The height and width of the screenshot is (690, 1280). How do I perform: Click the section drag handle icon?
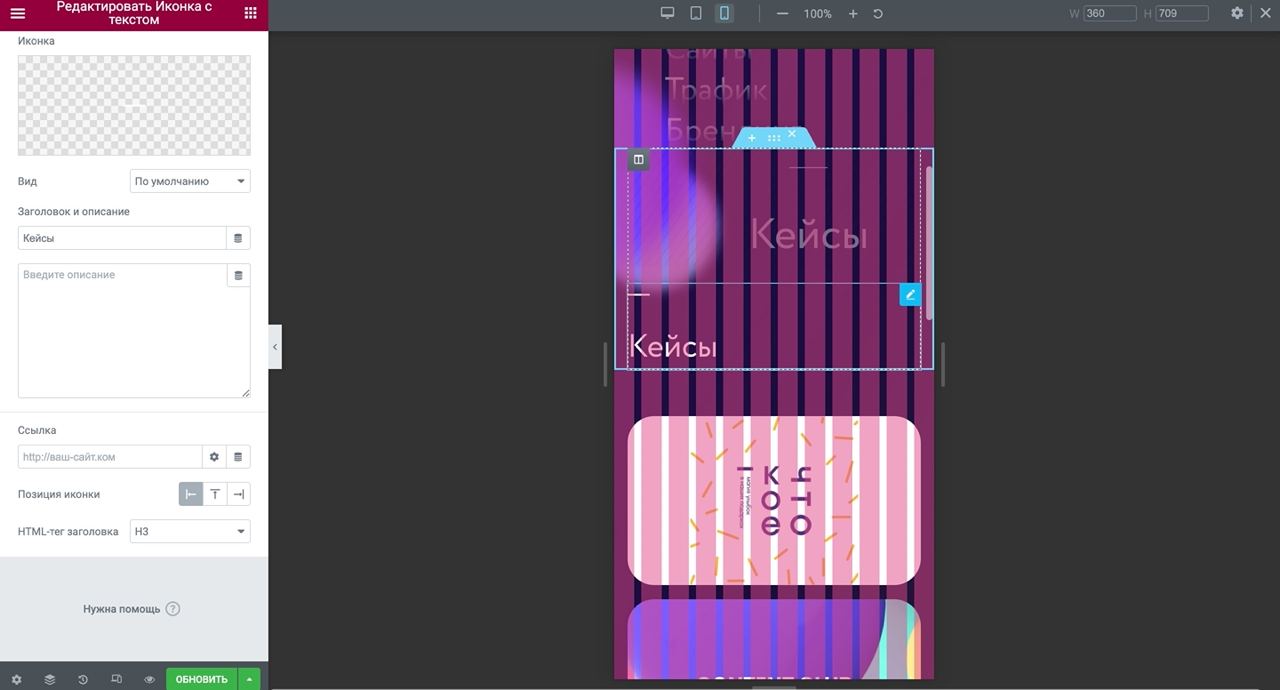pos(773,138)
